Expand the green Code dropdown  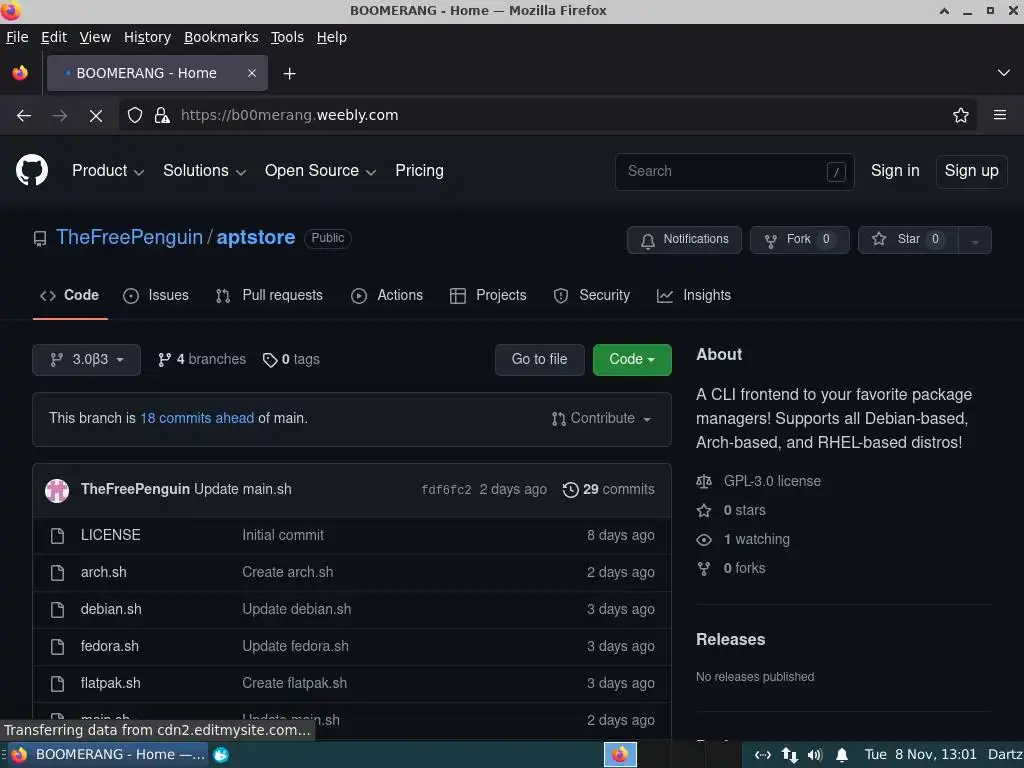632,360
